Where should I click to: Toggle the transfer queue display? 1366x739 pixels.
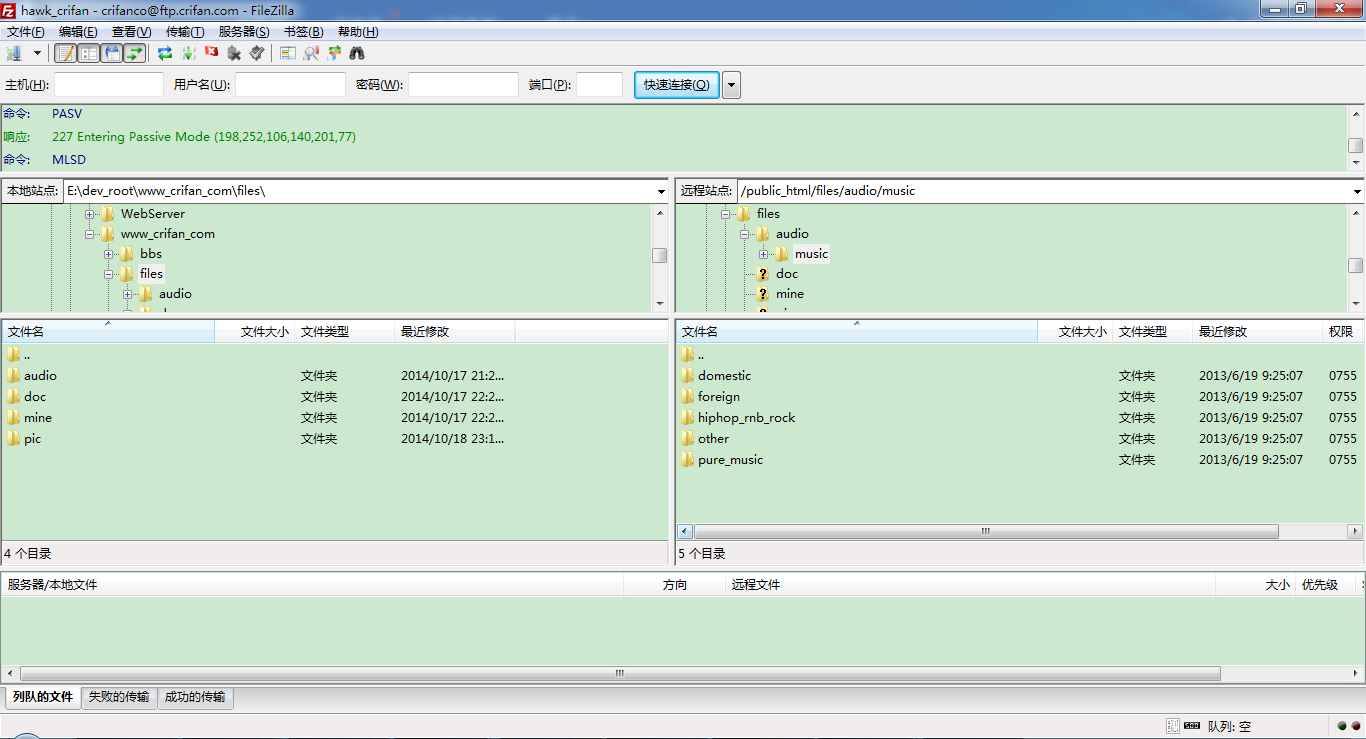135,53
